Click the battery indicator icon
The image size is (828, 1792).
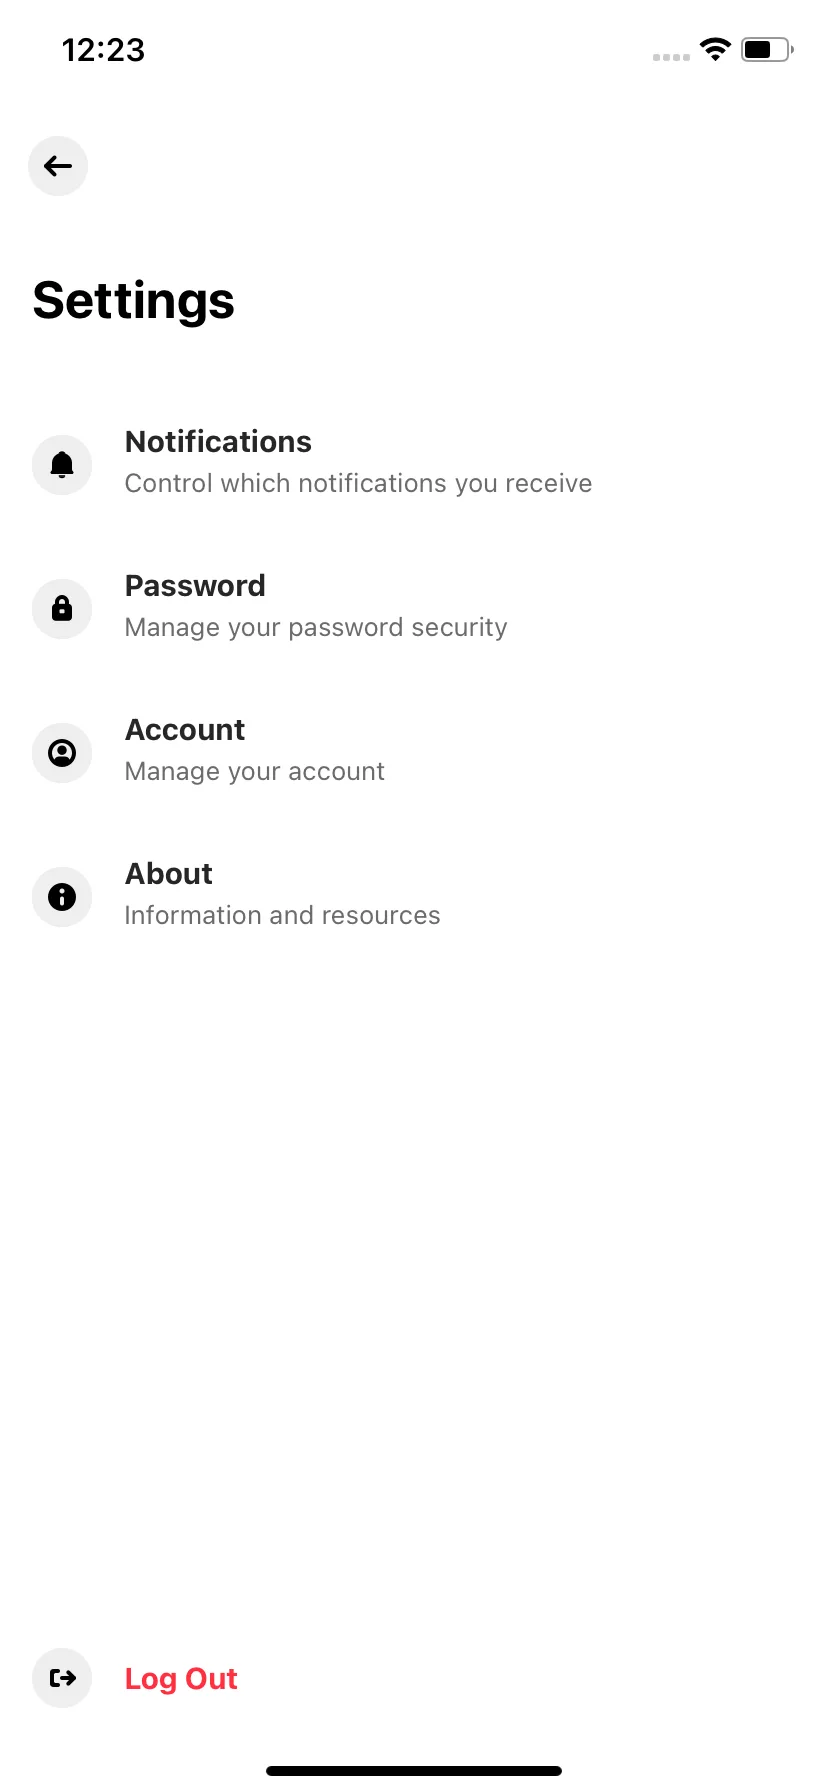[767, 49]
